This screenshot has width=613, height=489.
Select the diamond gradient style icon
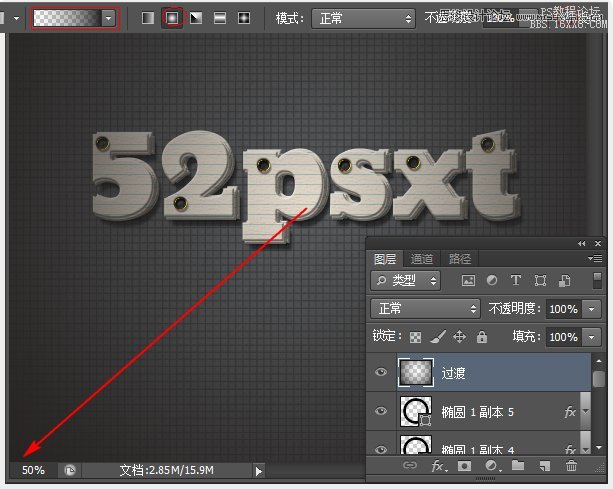(244, 18)
